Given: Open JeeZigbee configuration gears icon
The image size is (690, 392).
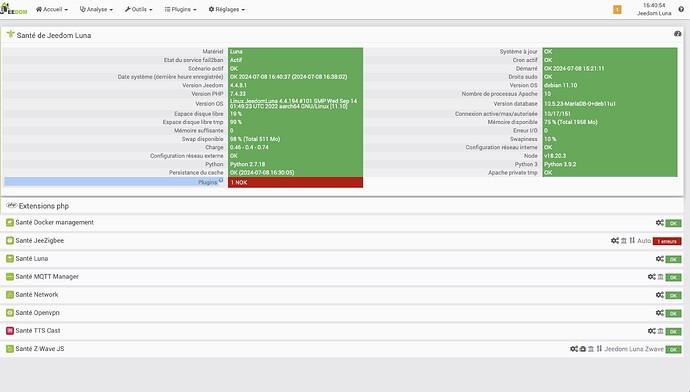Looking at the screenshot, I should (x=615, y=241).
